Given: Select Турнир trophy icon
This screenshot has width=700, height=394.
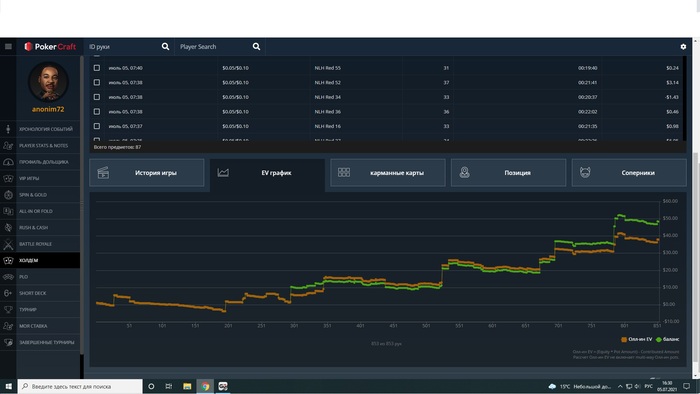Looking at the screenshot, I should tap(8, 309).
